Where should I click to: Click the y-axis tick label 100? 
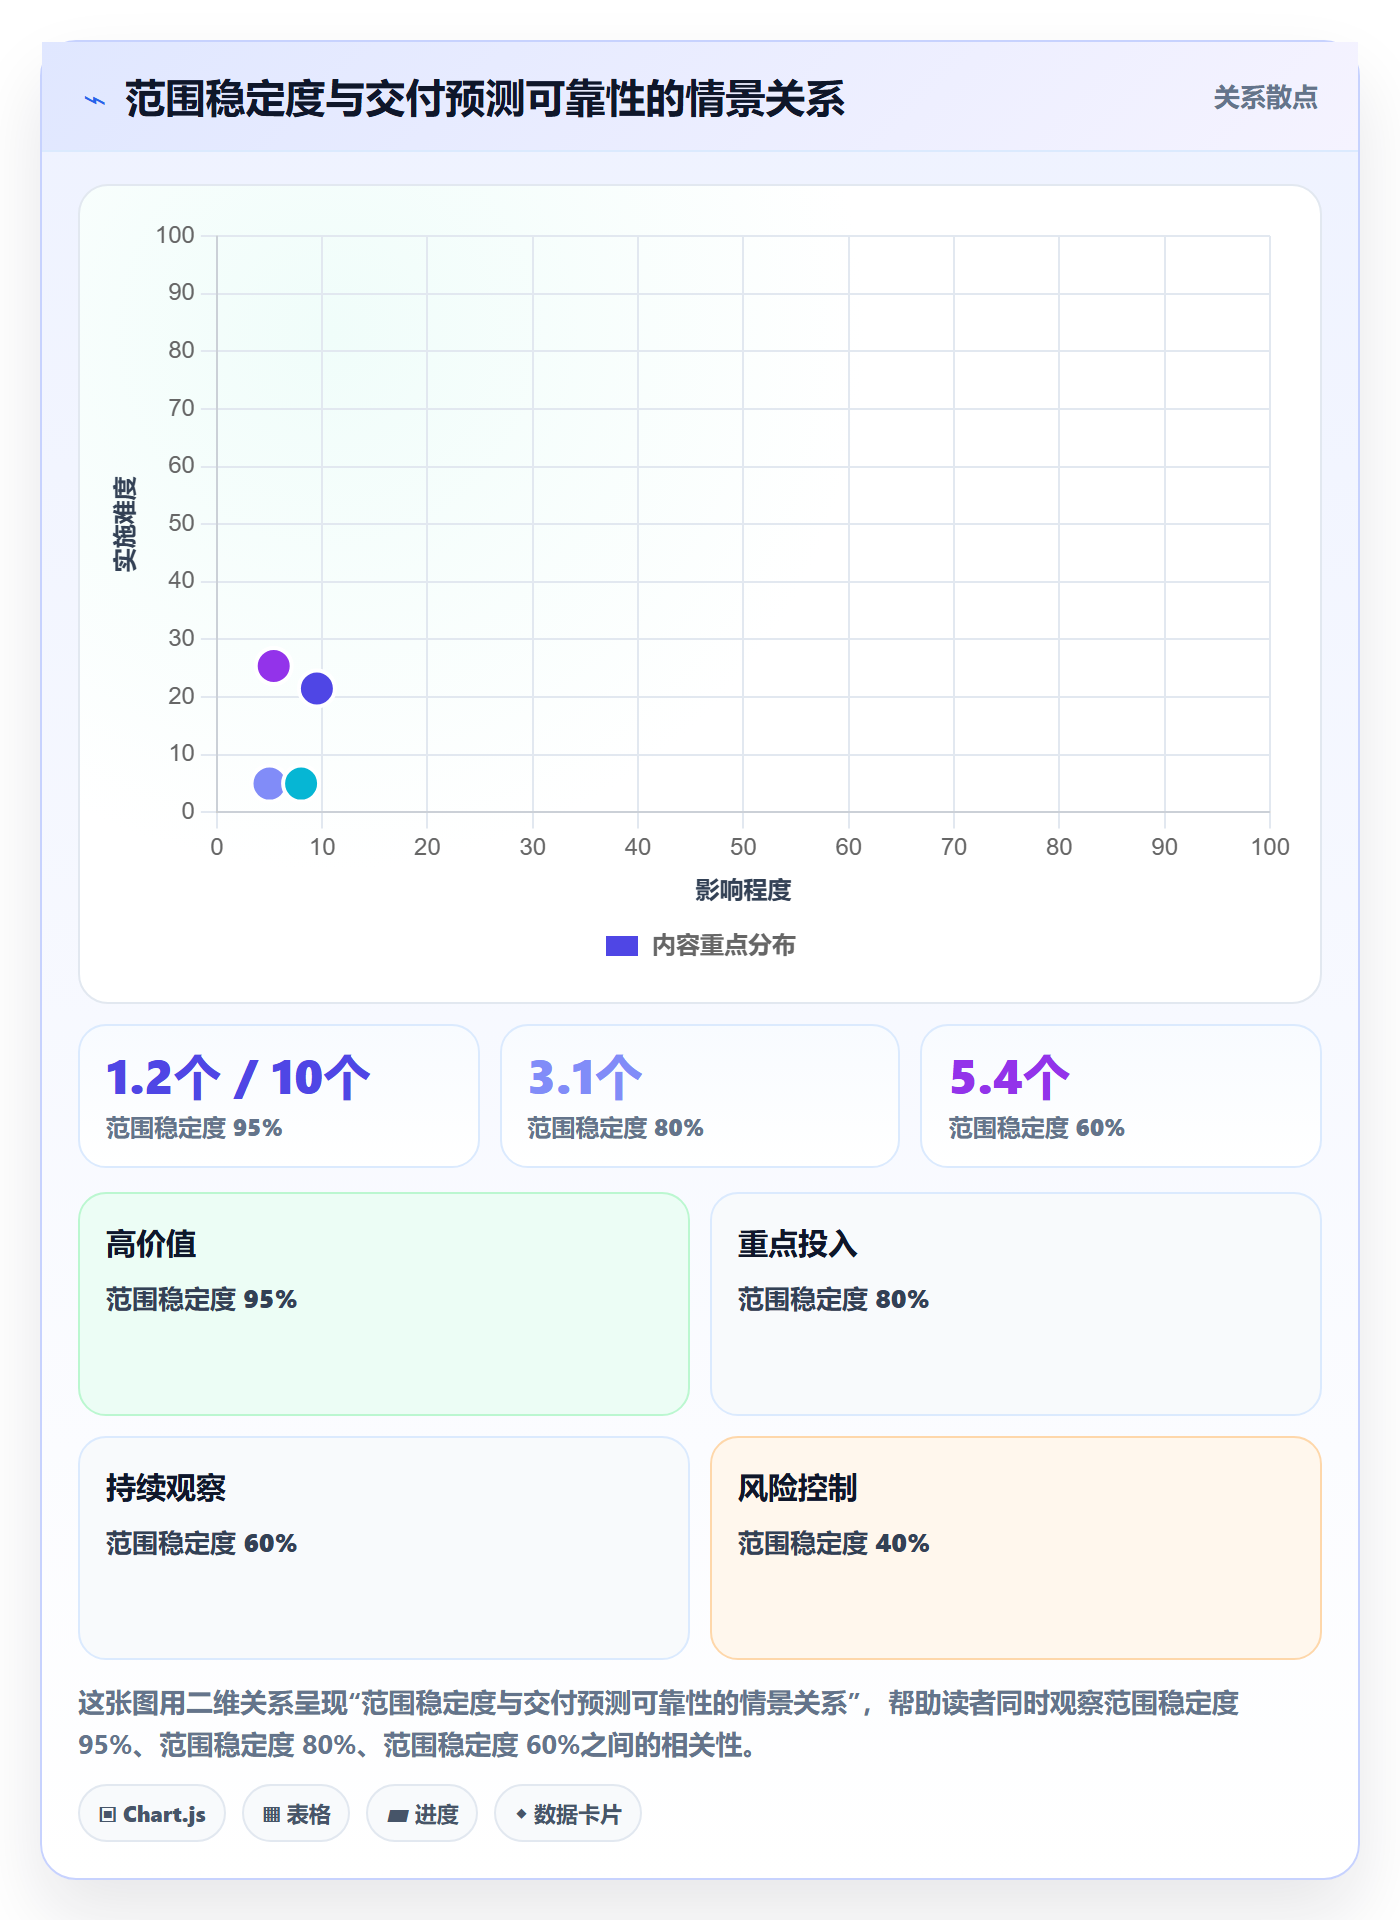175,235
